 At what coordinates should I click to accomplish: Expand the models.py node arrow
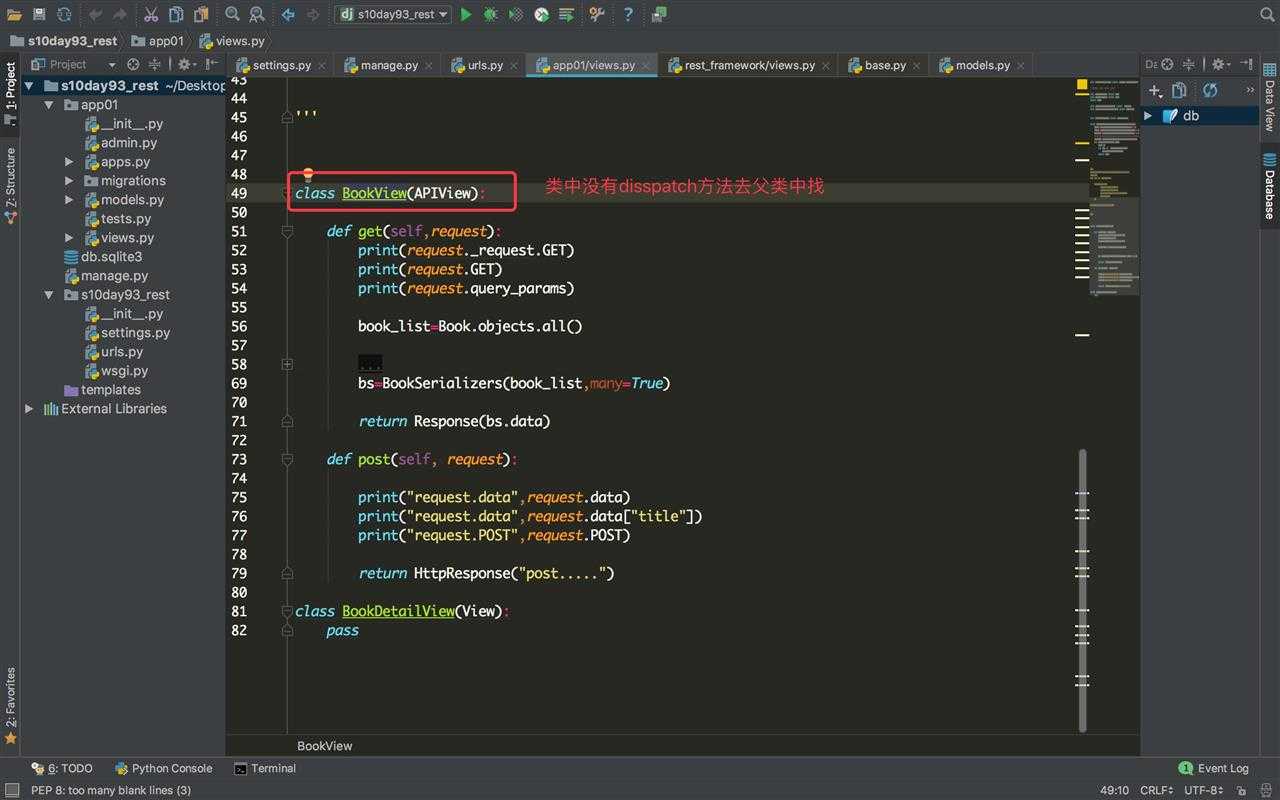pos(69,200)
